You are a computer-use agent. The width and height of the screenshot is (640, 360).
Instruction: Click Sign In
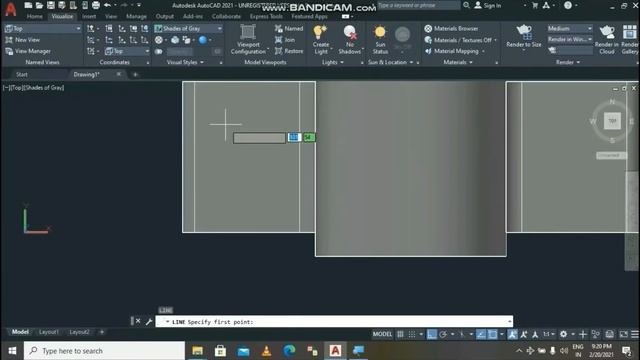pos(488,5)
